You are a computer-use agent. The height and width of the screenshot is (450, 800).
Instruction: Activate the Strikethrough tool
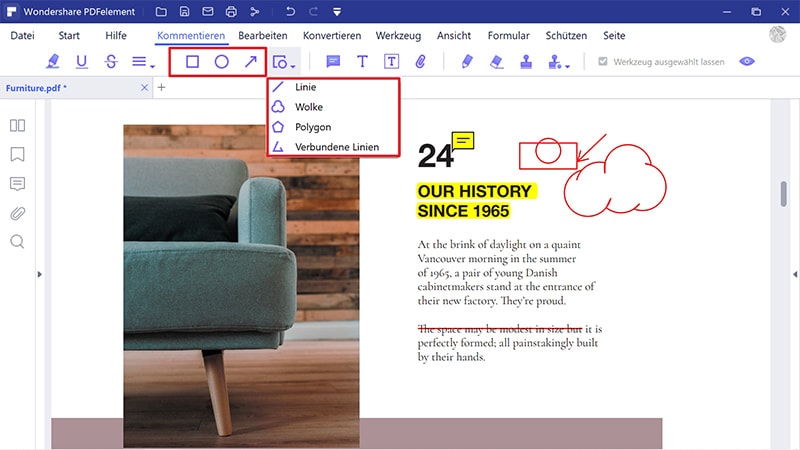click(x=110, y=62)
